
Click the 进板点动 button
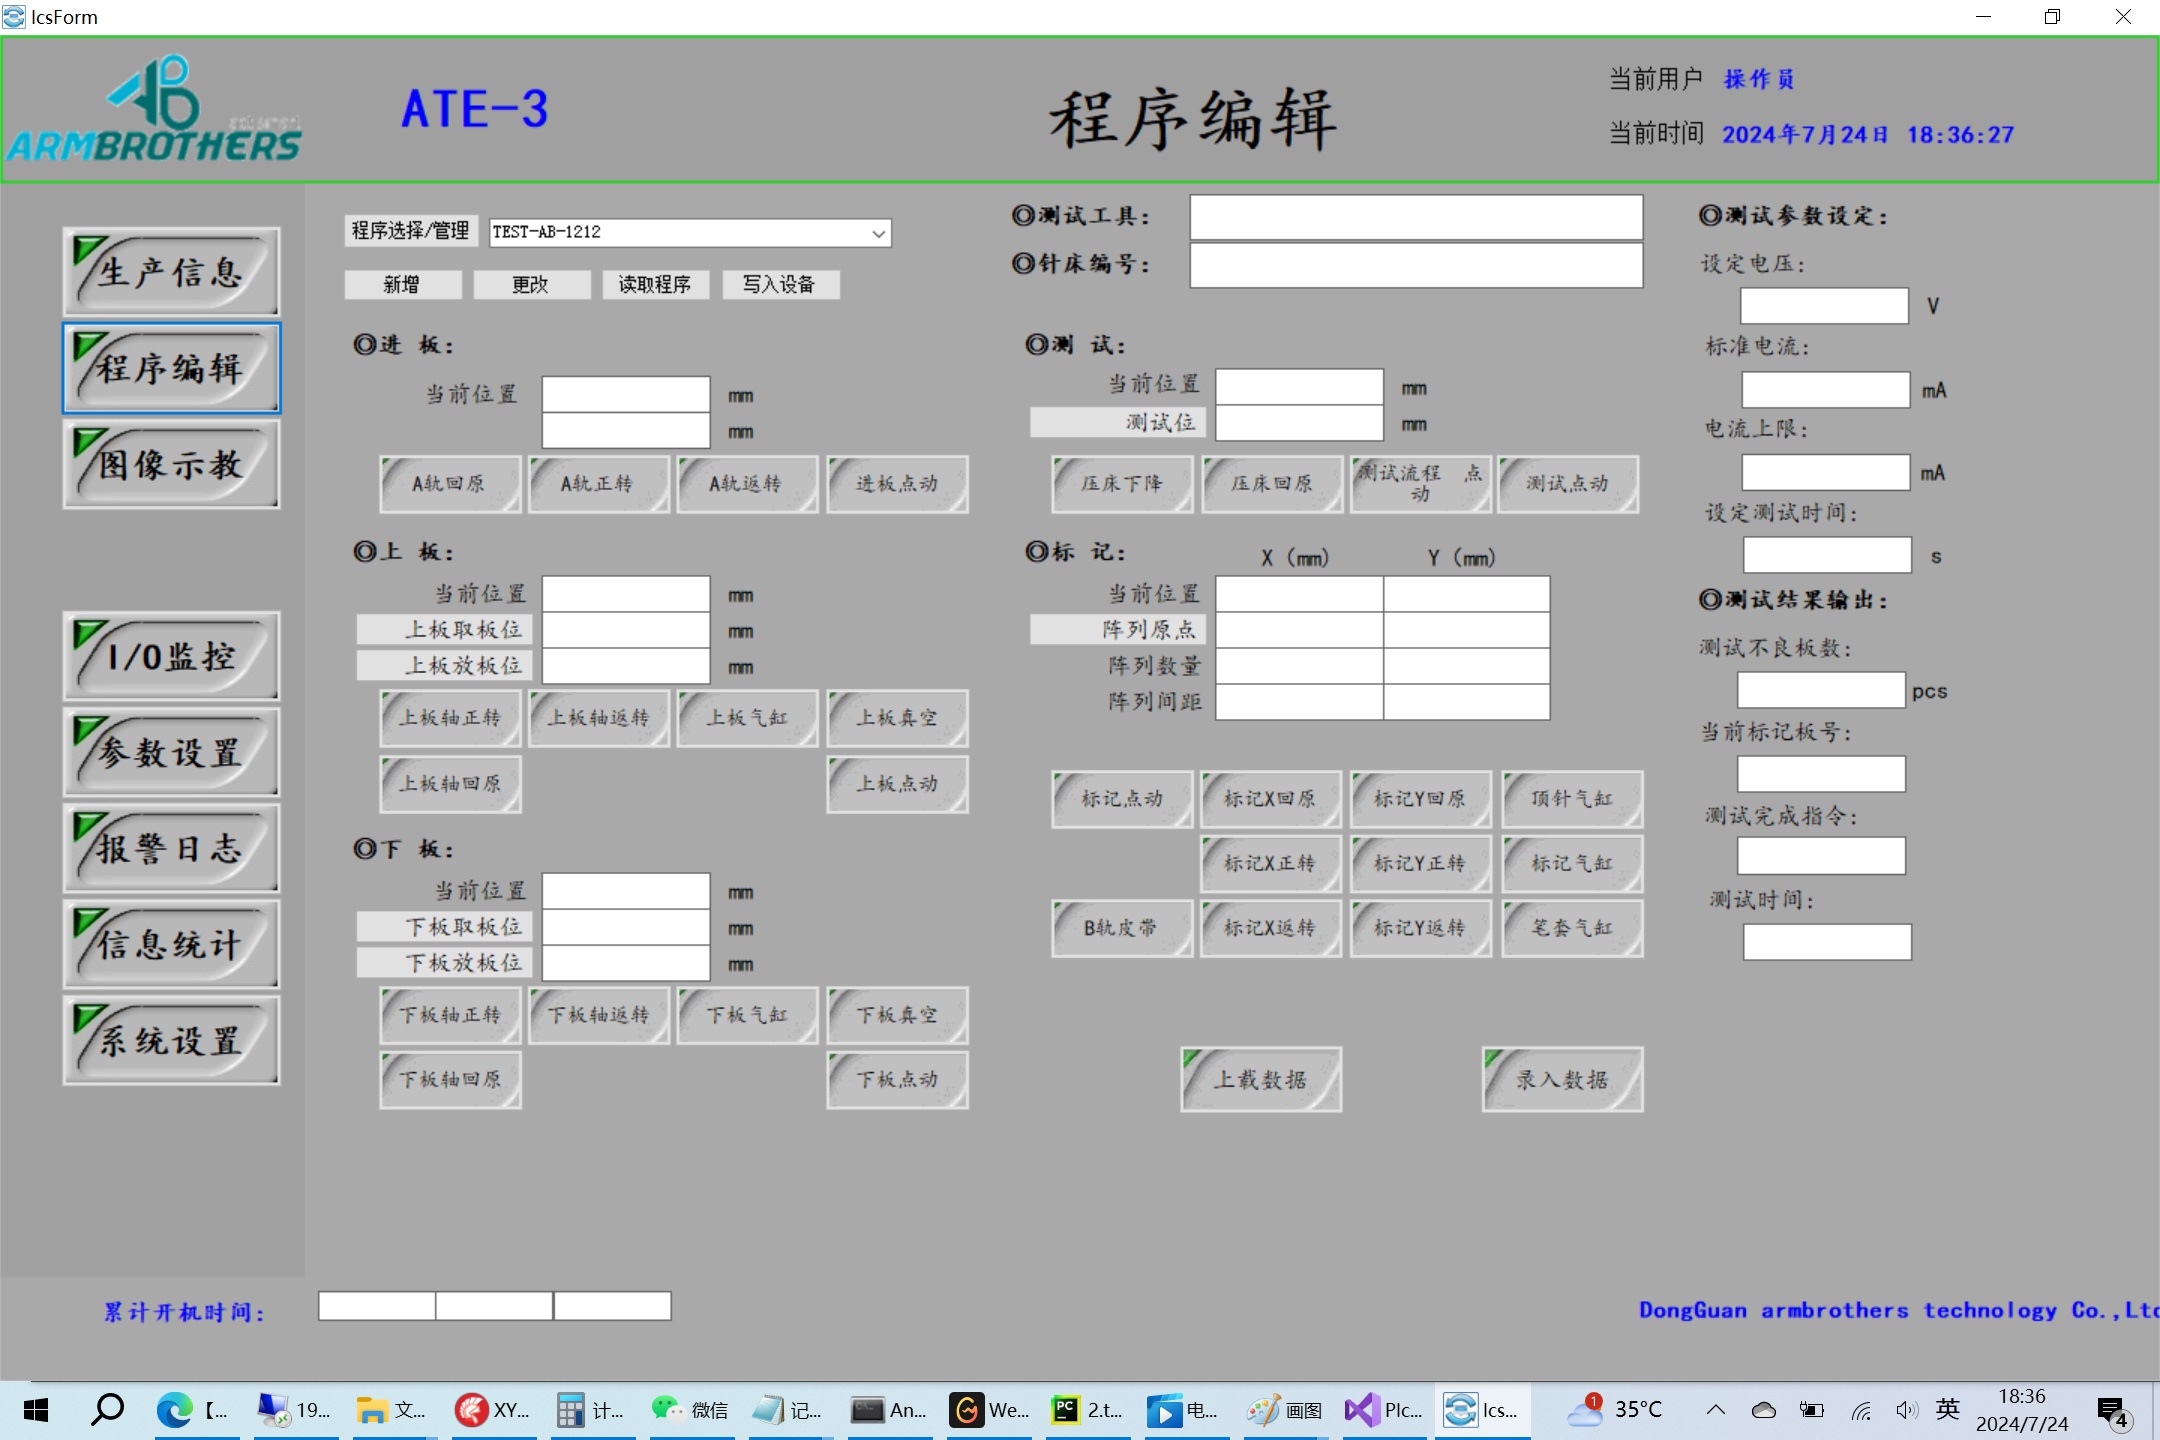coord(897,484)
